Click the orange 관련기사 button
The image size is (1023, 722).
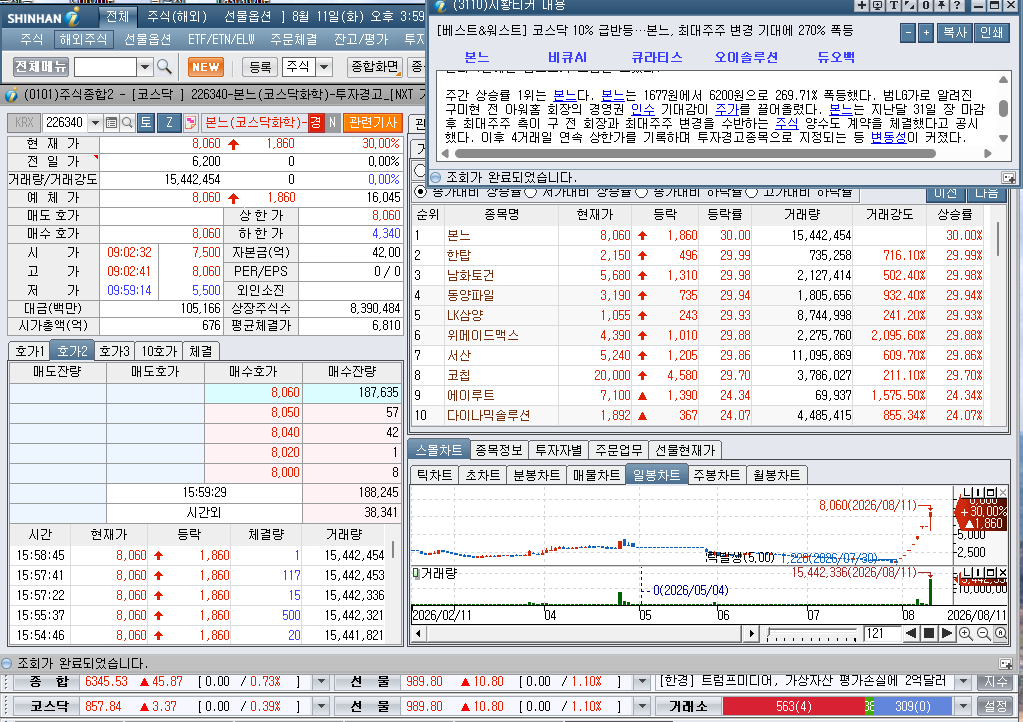pos(373,123)
